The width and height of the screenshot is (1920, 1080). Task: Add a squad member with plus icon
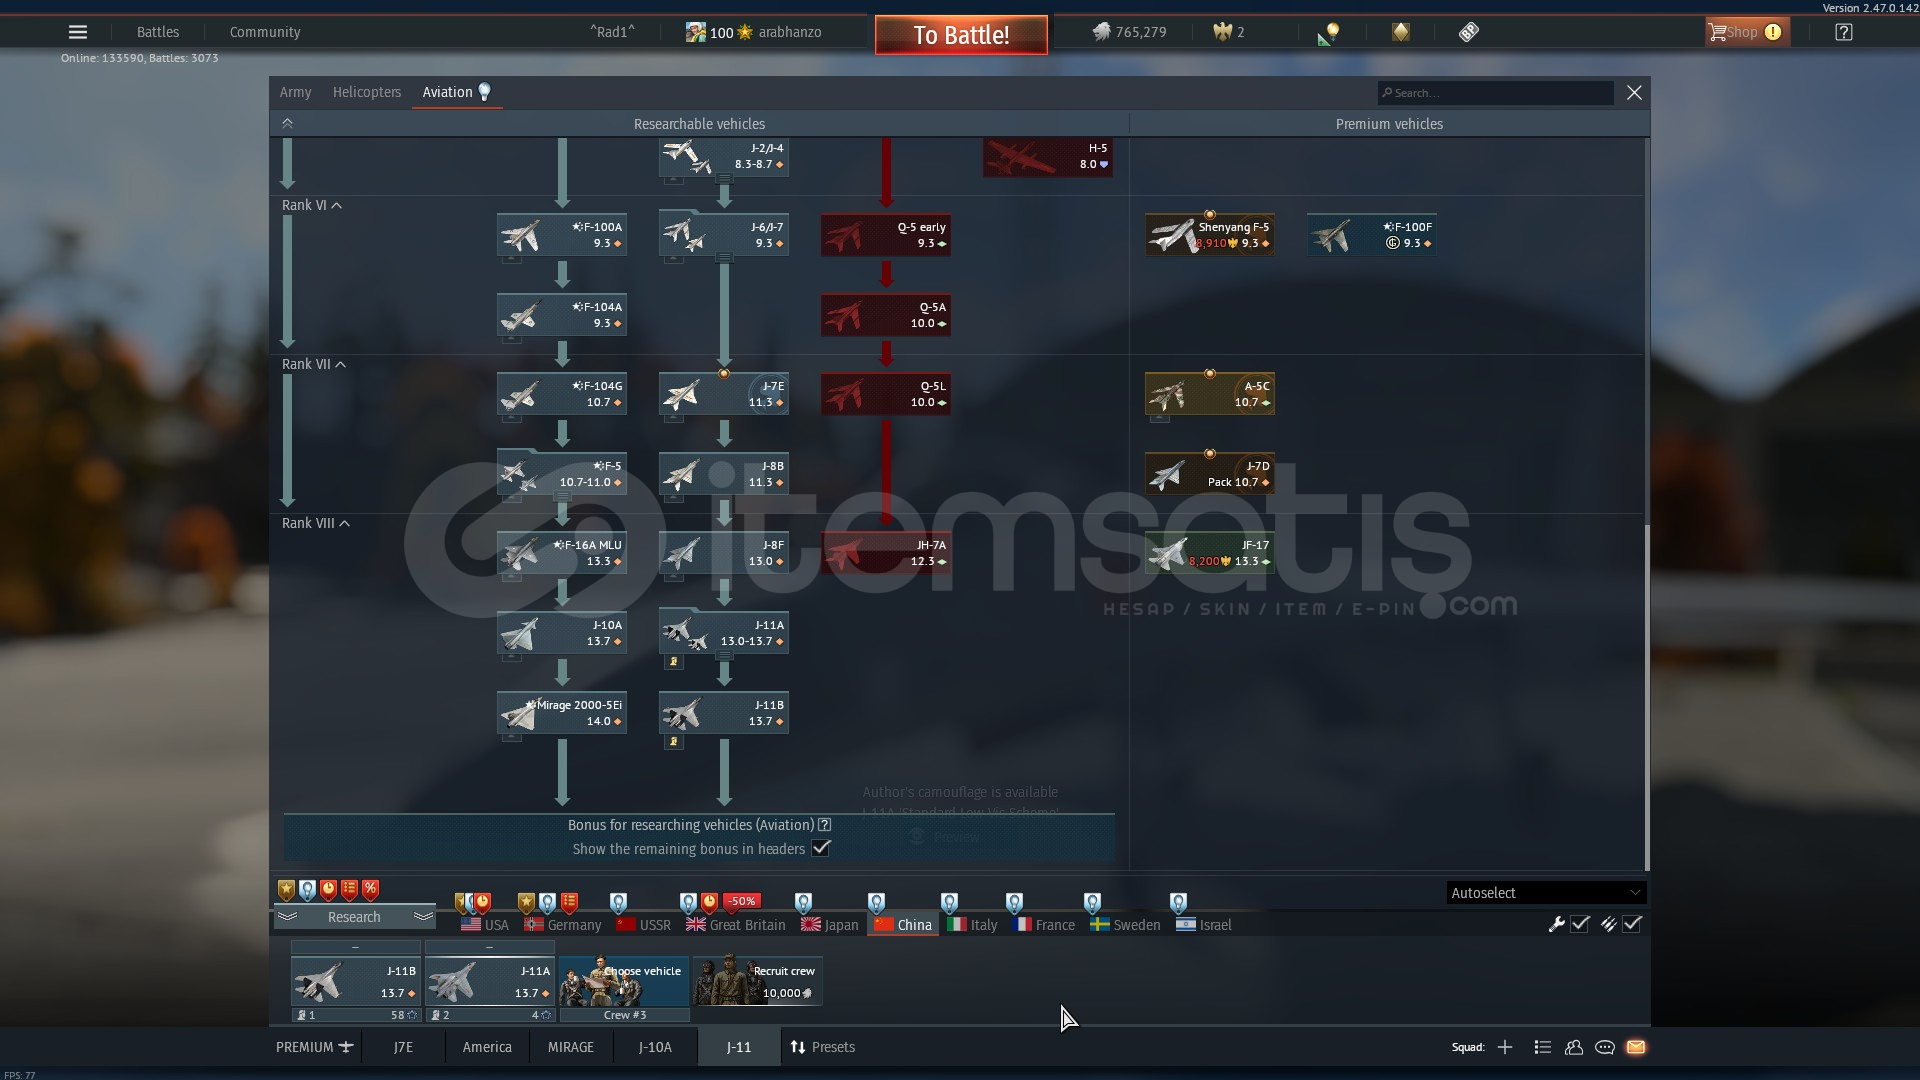pos(1505,1047)
